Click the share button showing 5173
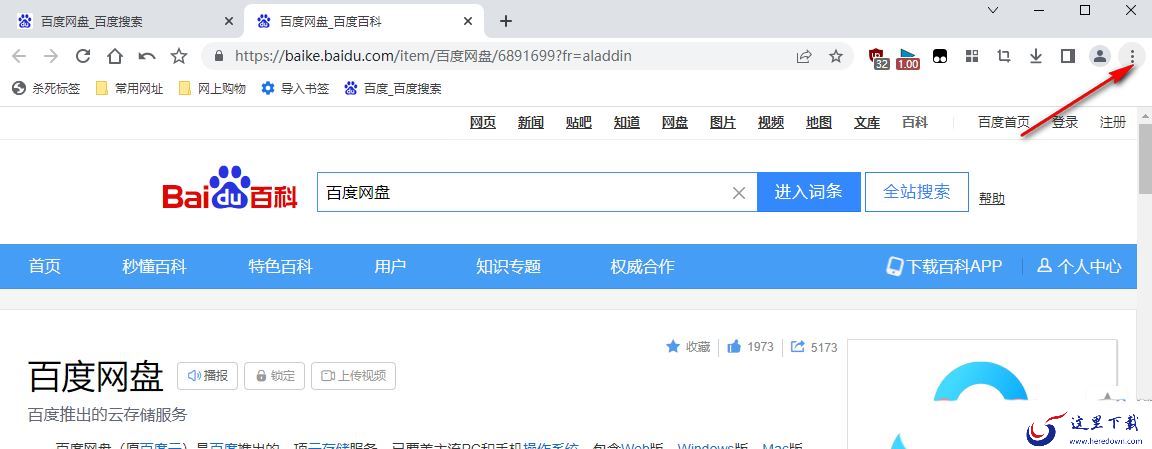Image resolution: width=1152 pixels, height=449 pixels. coord(814,347)
